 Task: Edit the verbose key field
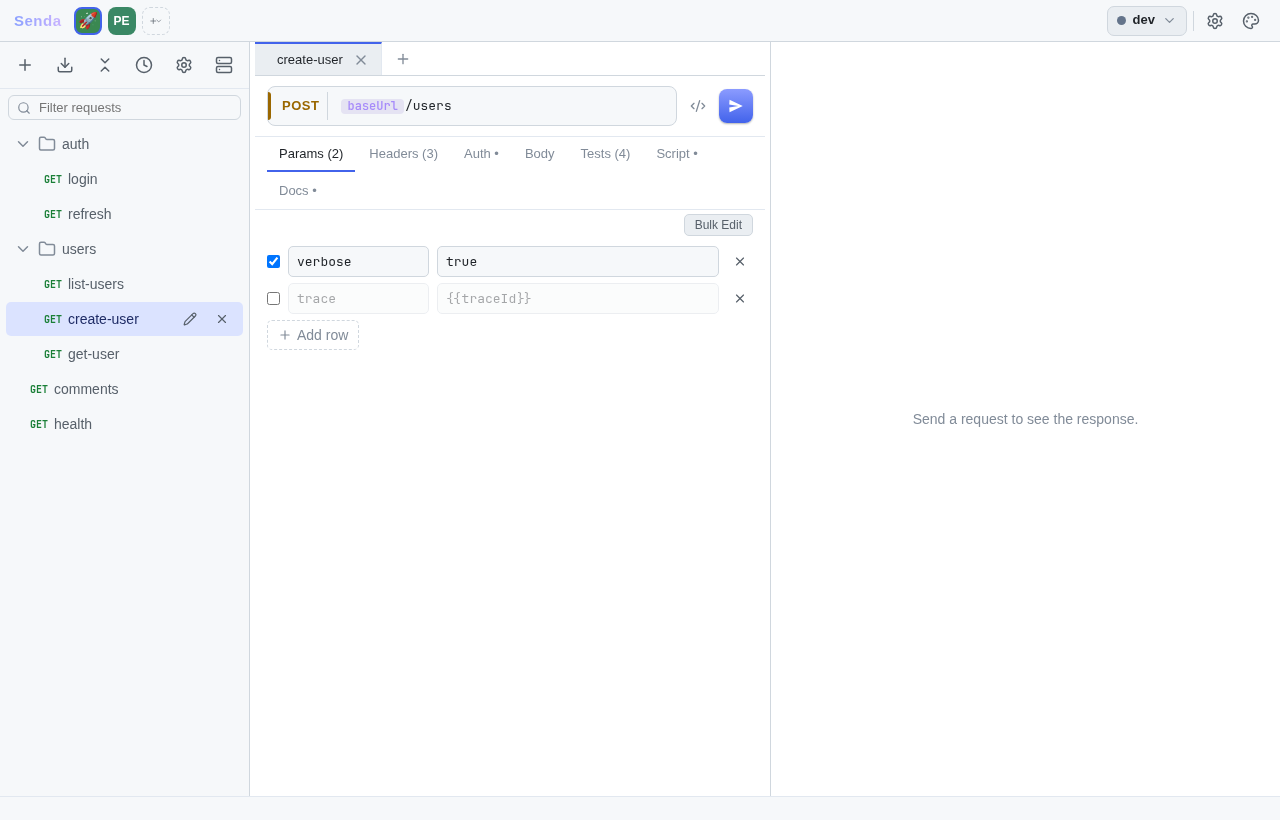[358, 262]
